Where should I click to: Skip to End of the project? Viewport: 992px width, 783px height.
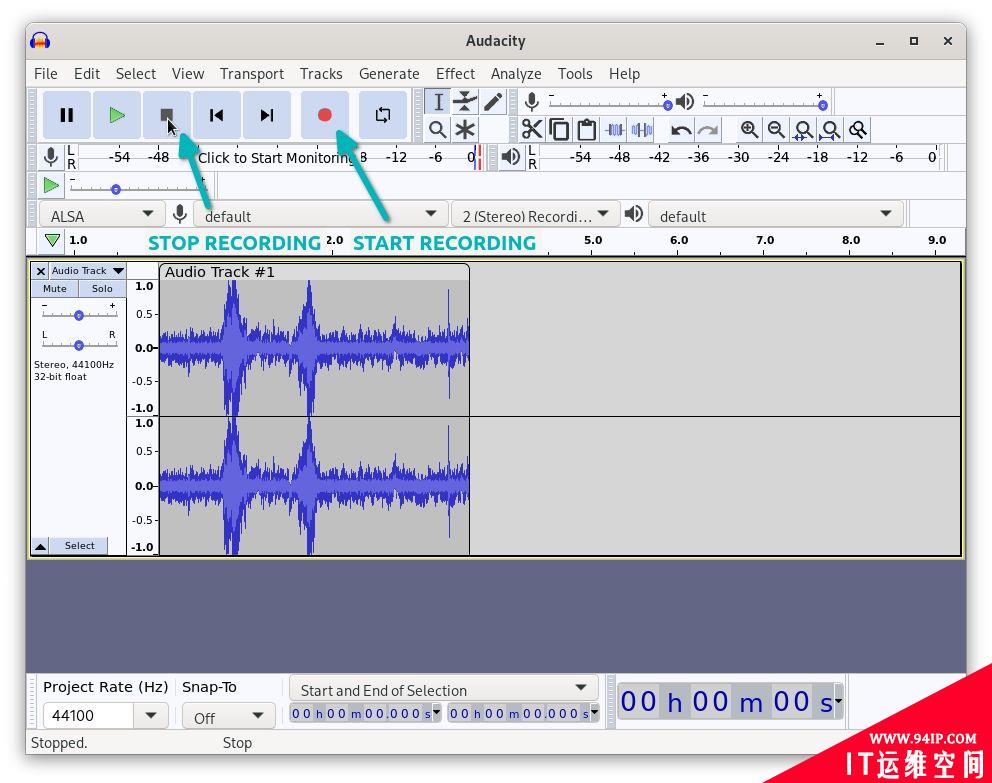[267, 115]
